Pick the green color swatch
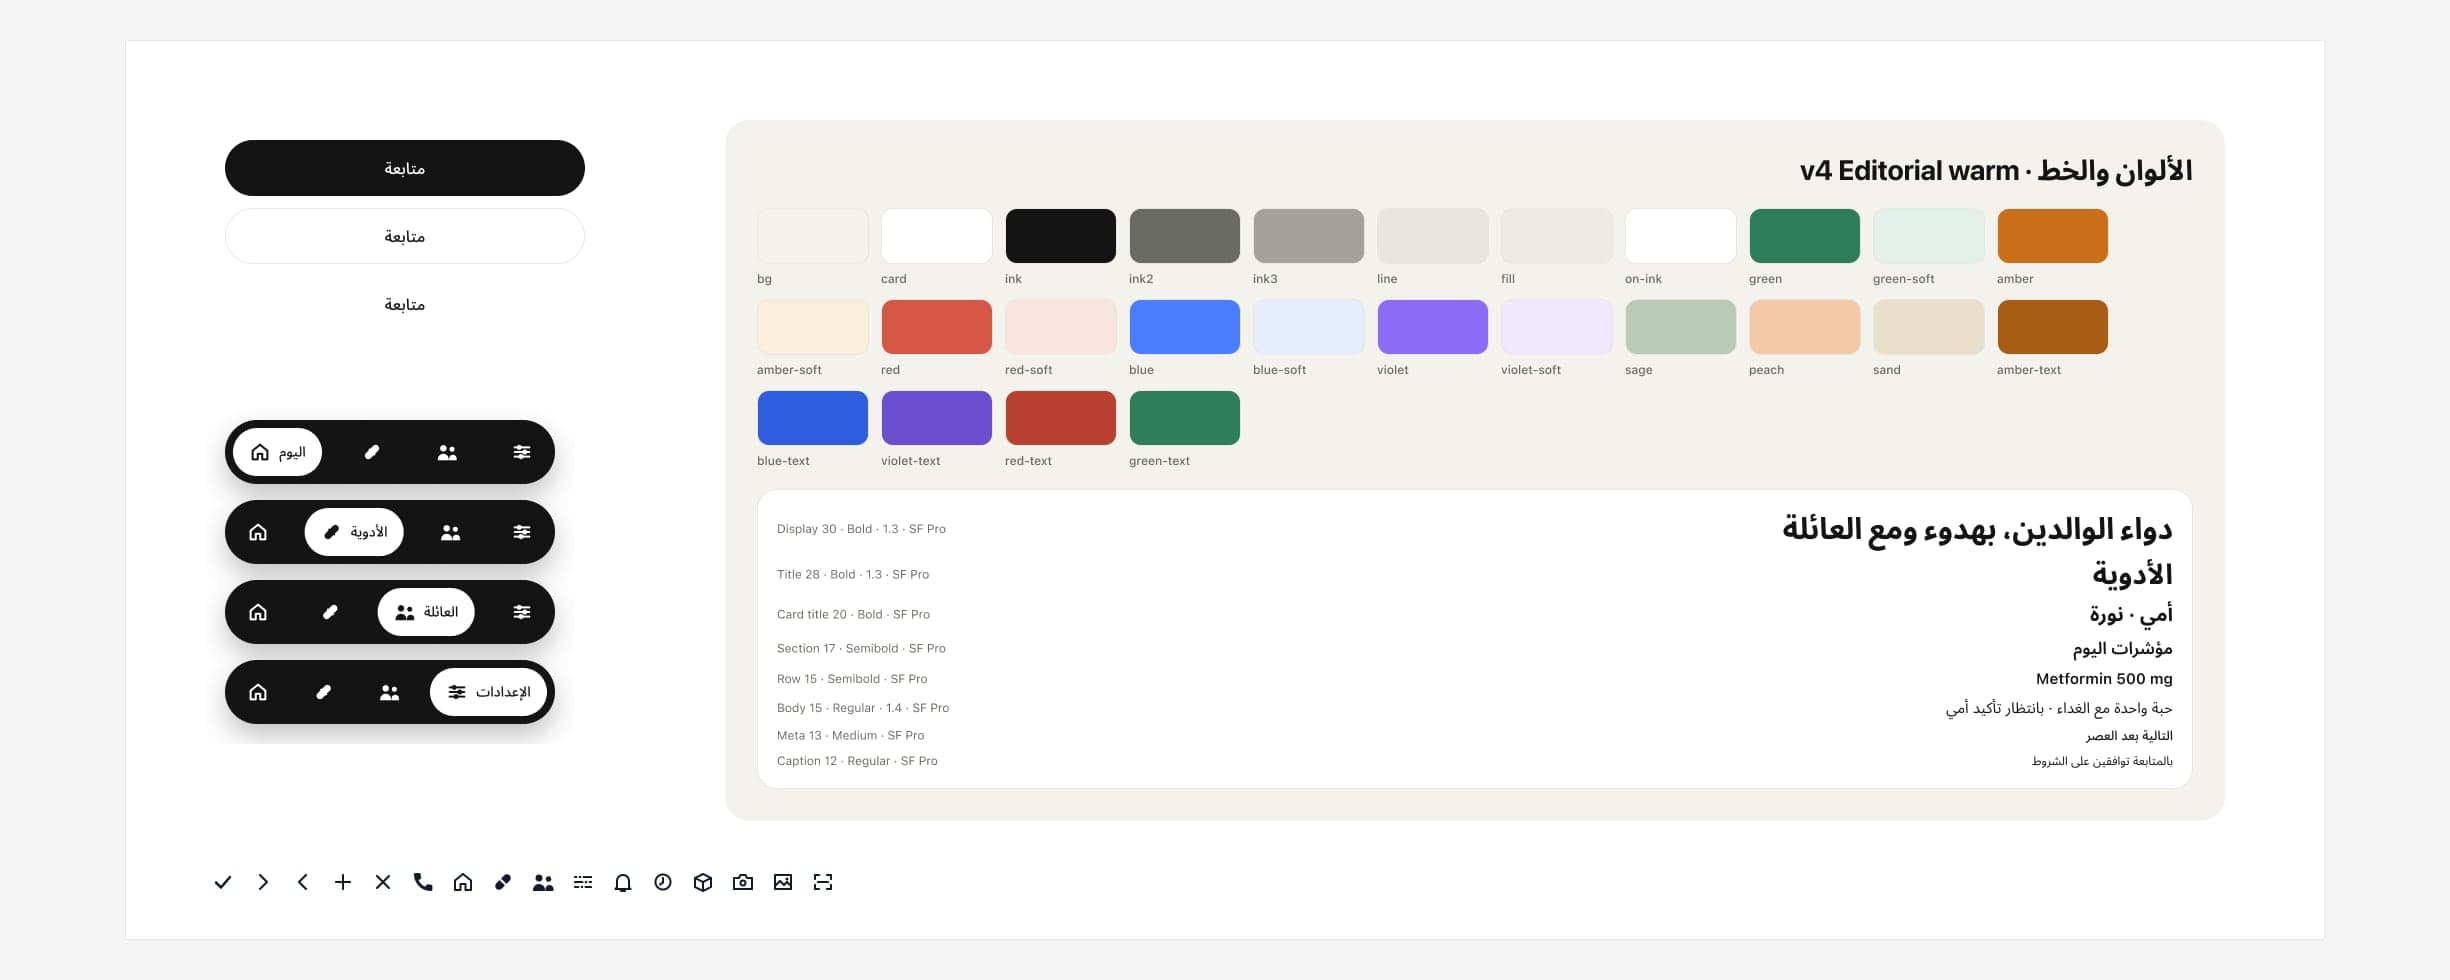 [1805, 236]
